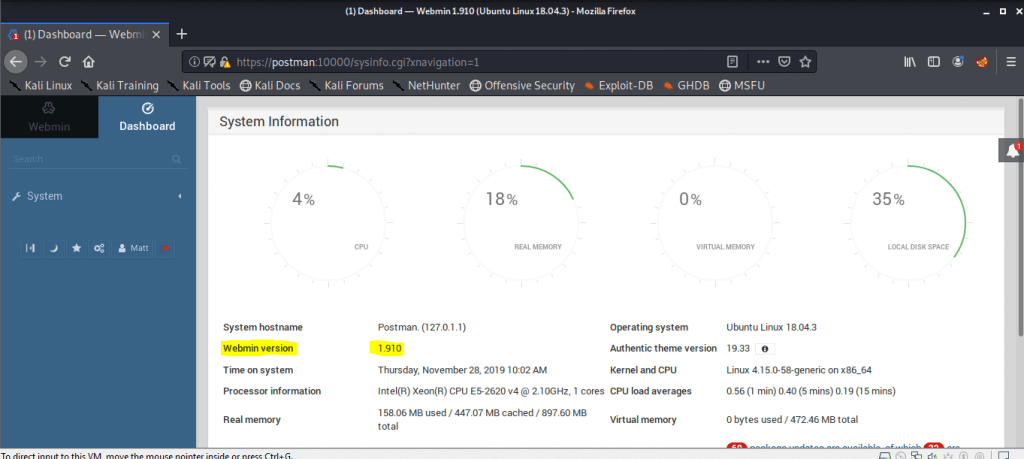
Task: Open GHDB bookmark
Action: point(686,86)
